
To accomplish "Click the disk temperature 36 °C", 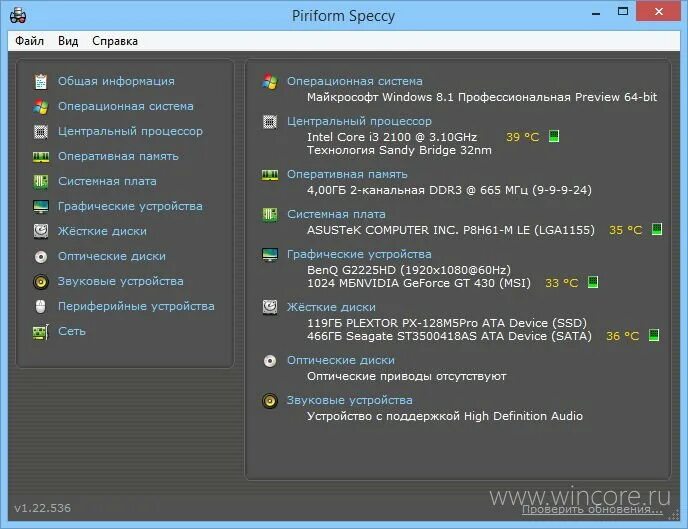I will (623, 336).
